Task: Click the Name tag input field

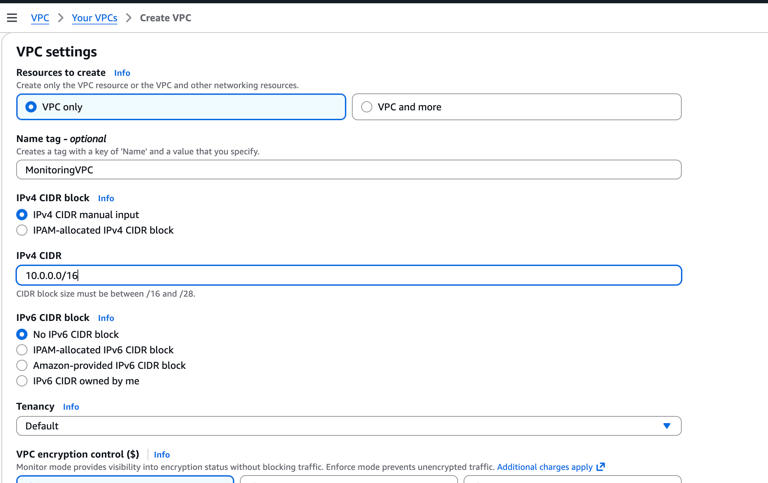Action: (348, 170)
